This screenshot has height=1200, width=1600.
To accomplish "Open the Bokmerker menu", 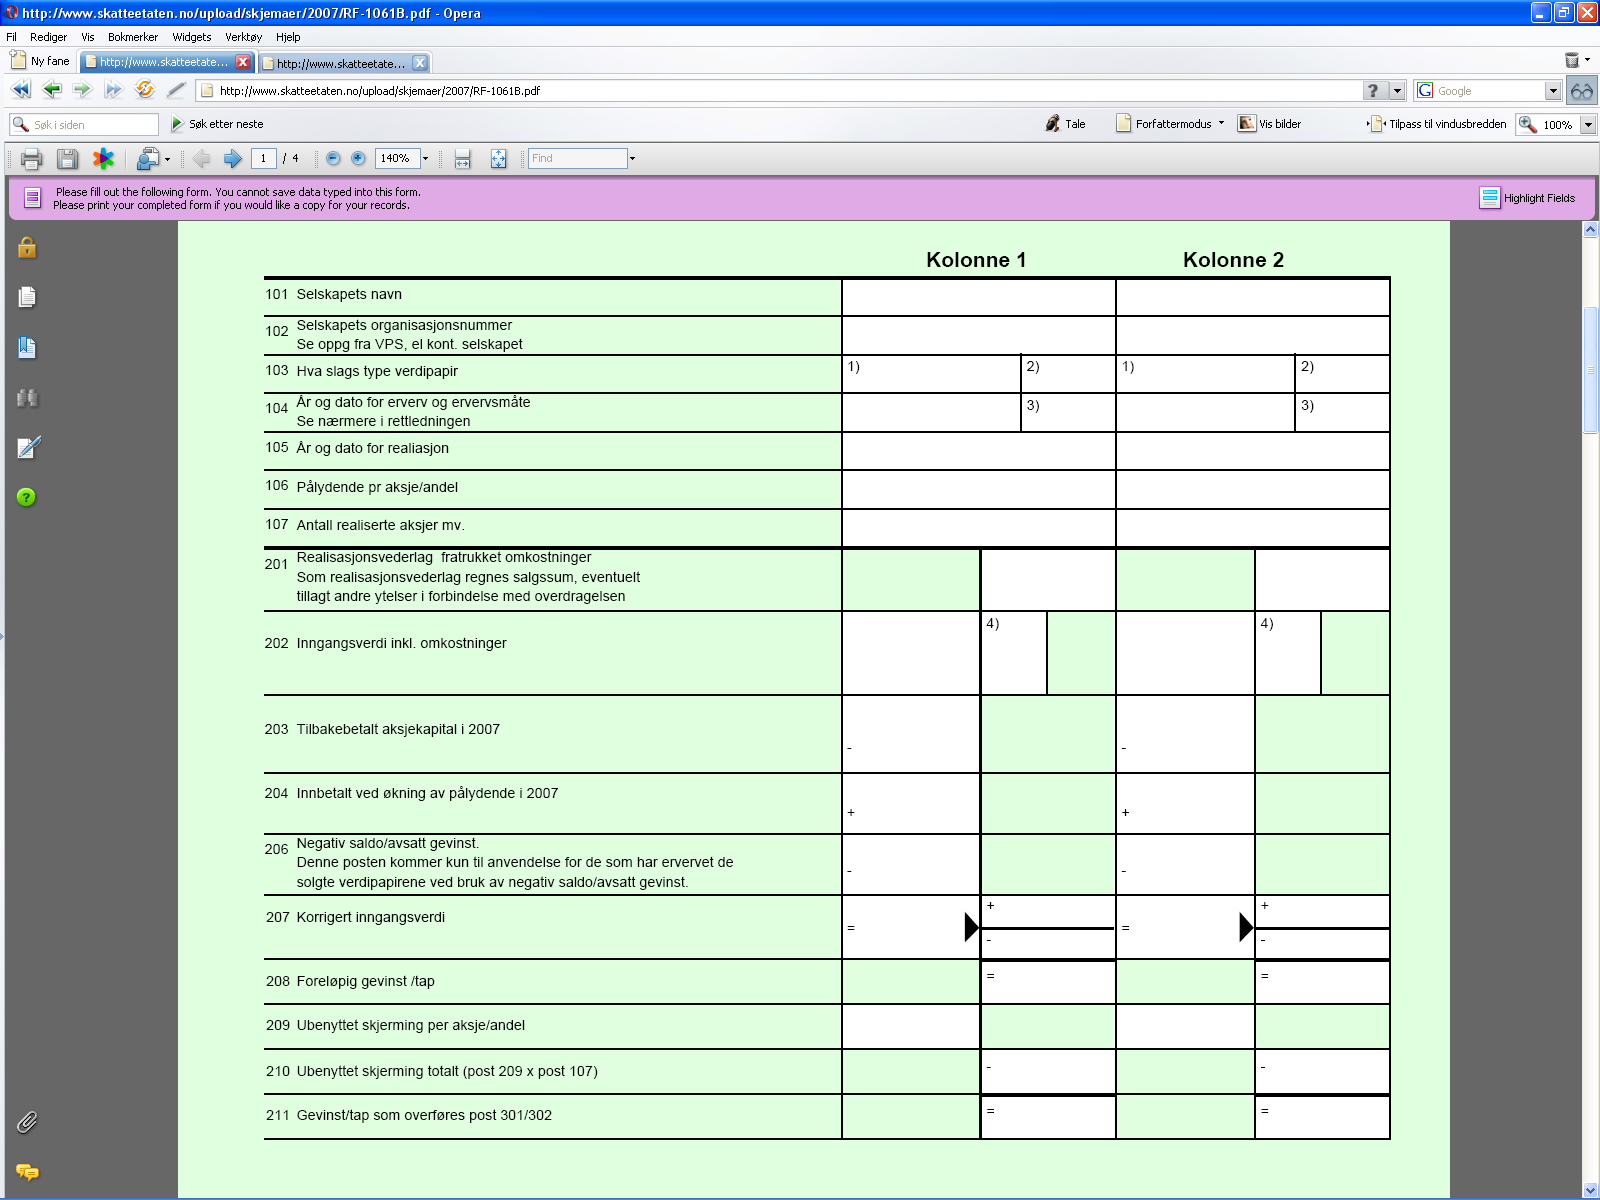I will [x=133, y=37].
